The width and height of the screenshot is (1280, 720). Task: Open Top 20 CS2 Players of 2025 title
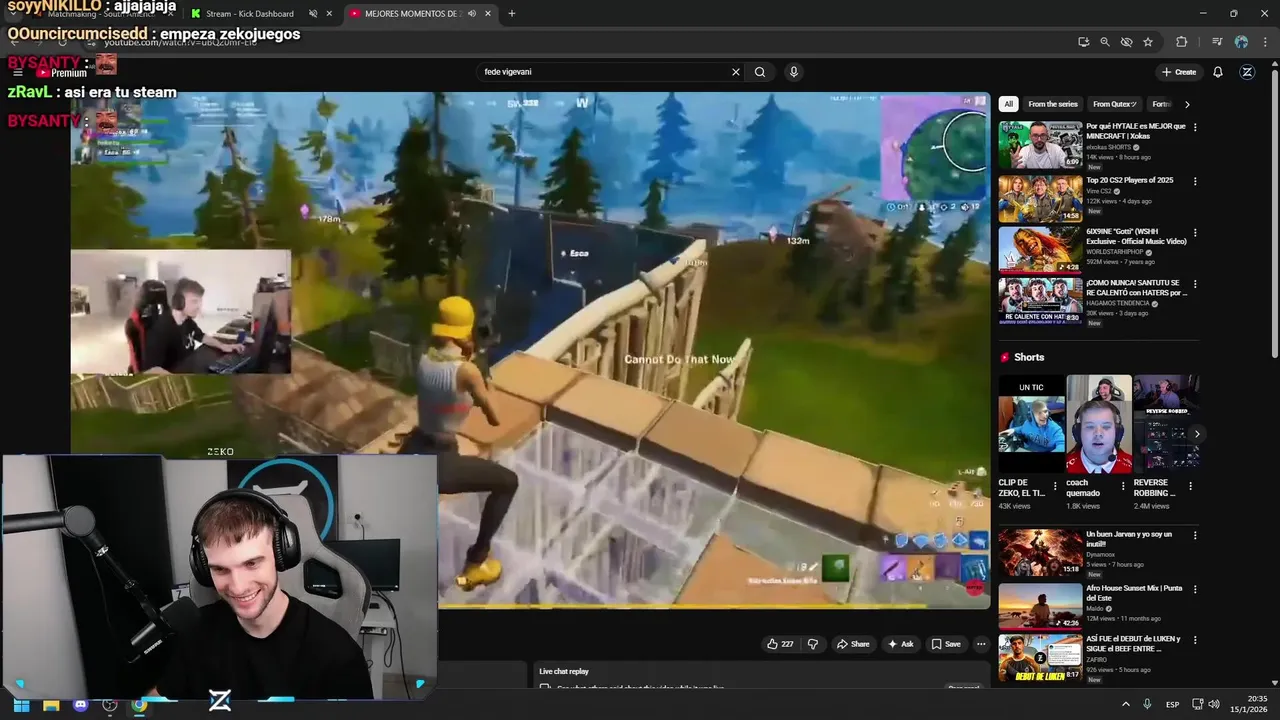(x=1130, y=180)
